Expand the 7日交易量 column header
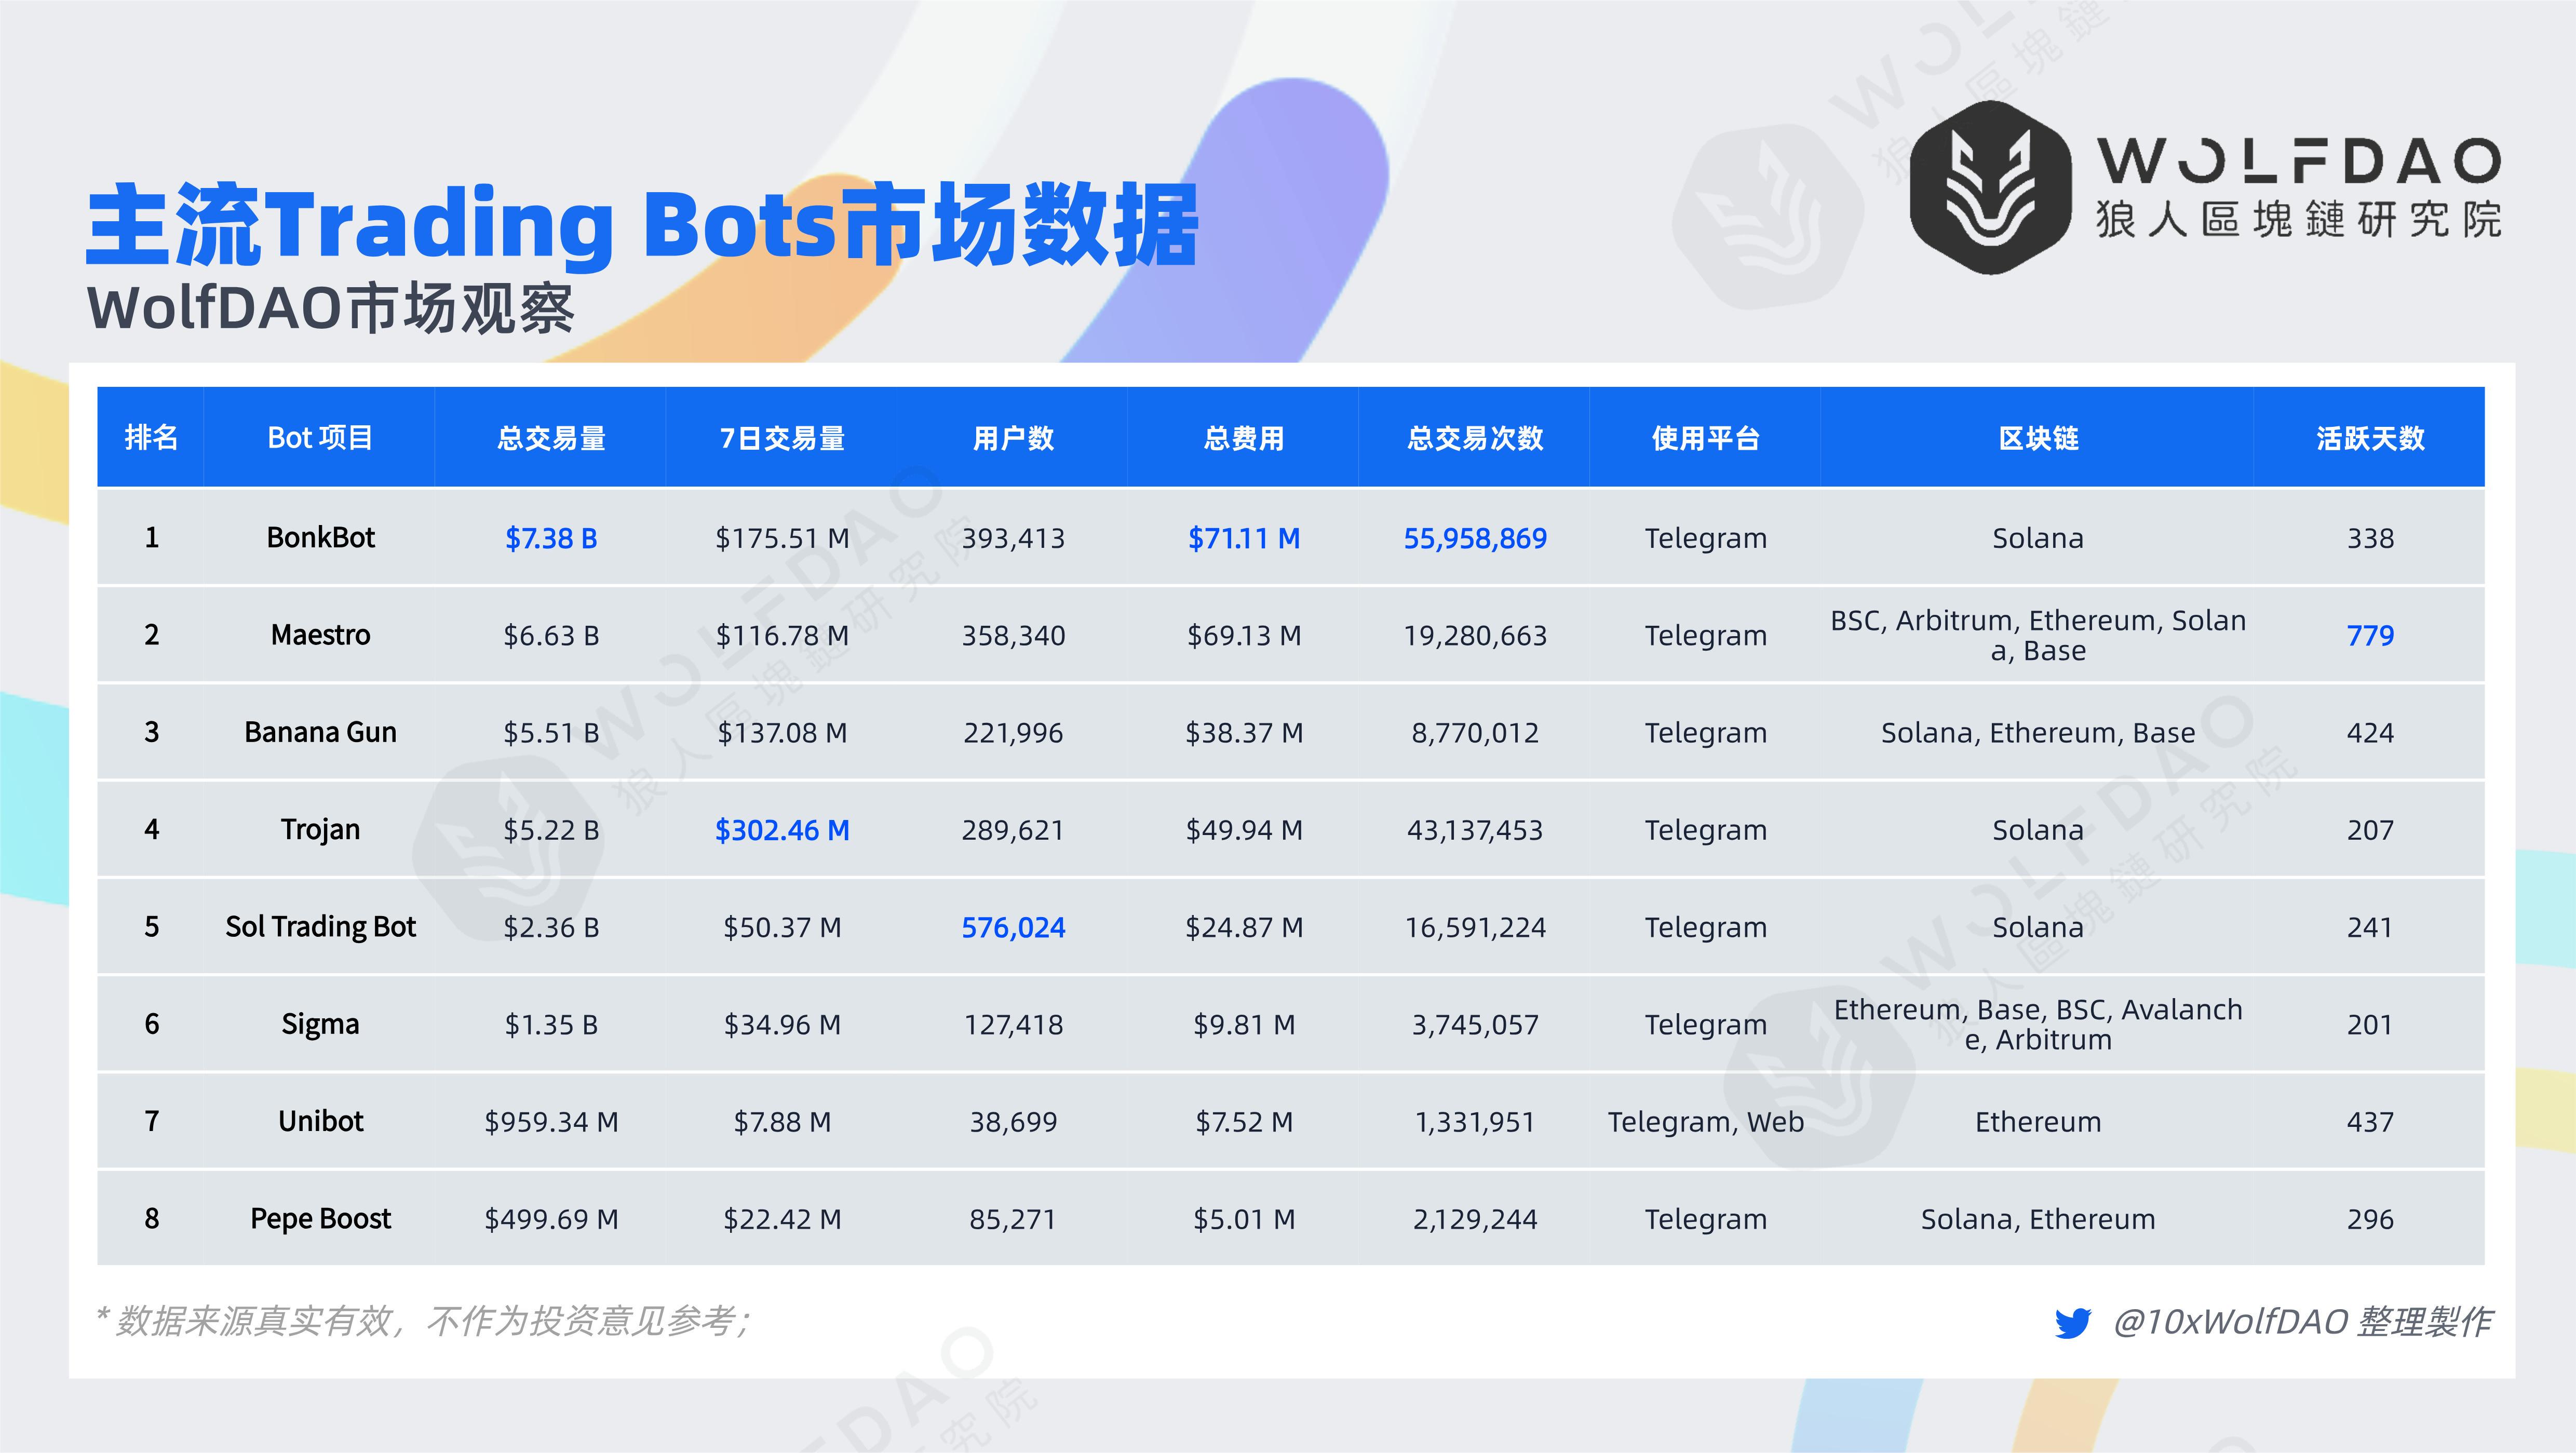 coord(782,437)
